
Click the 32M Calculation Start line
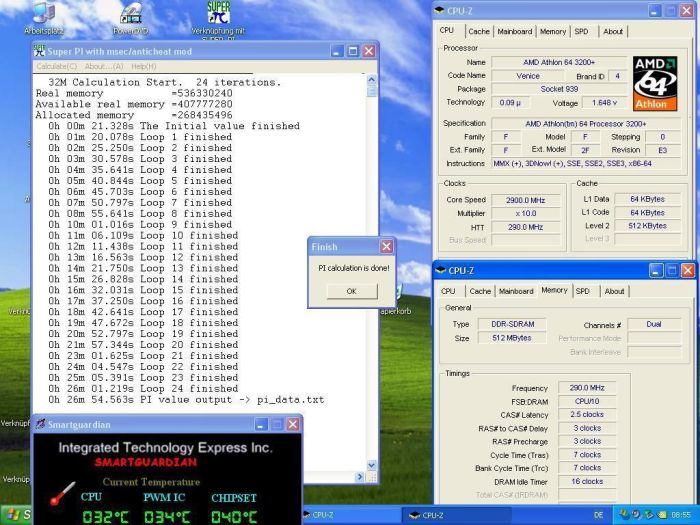click(165, 82)
